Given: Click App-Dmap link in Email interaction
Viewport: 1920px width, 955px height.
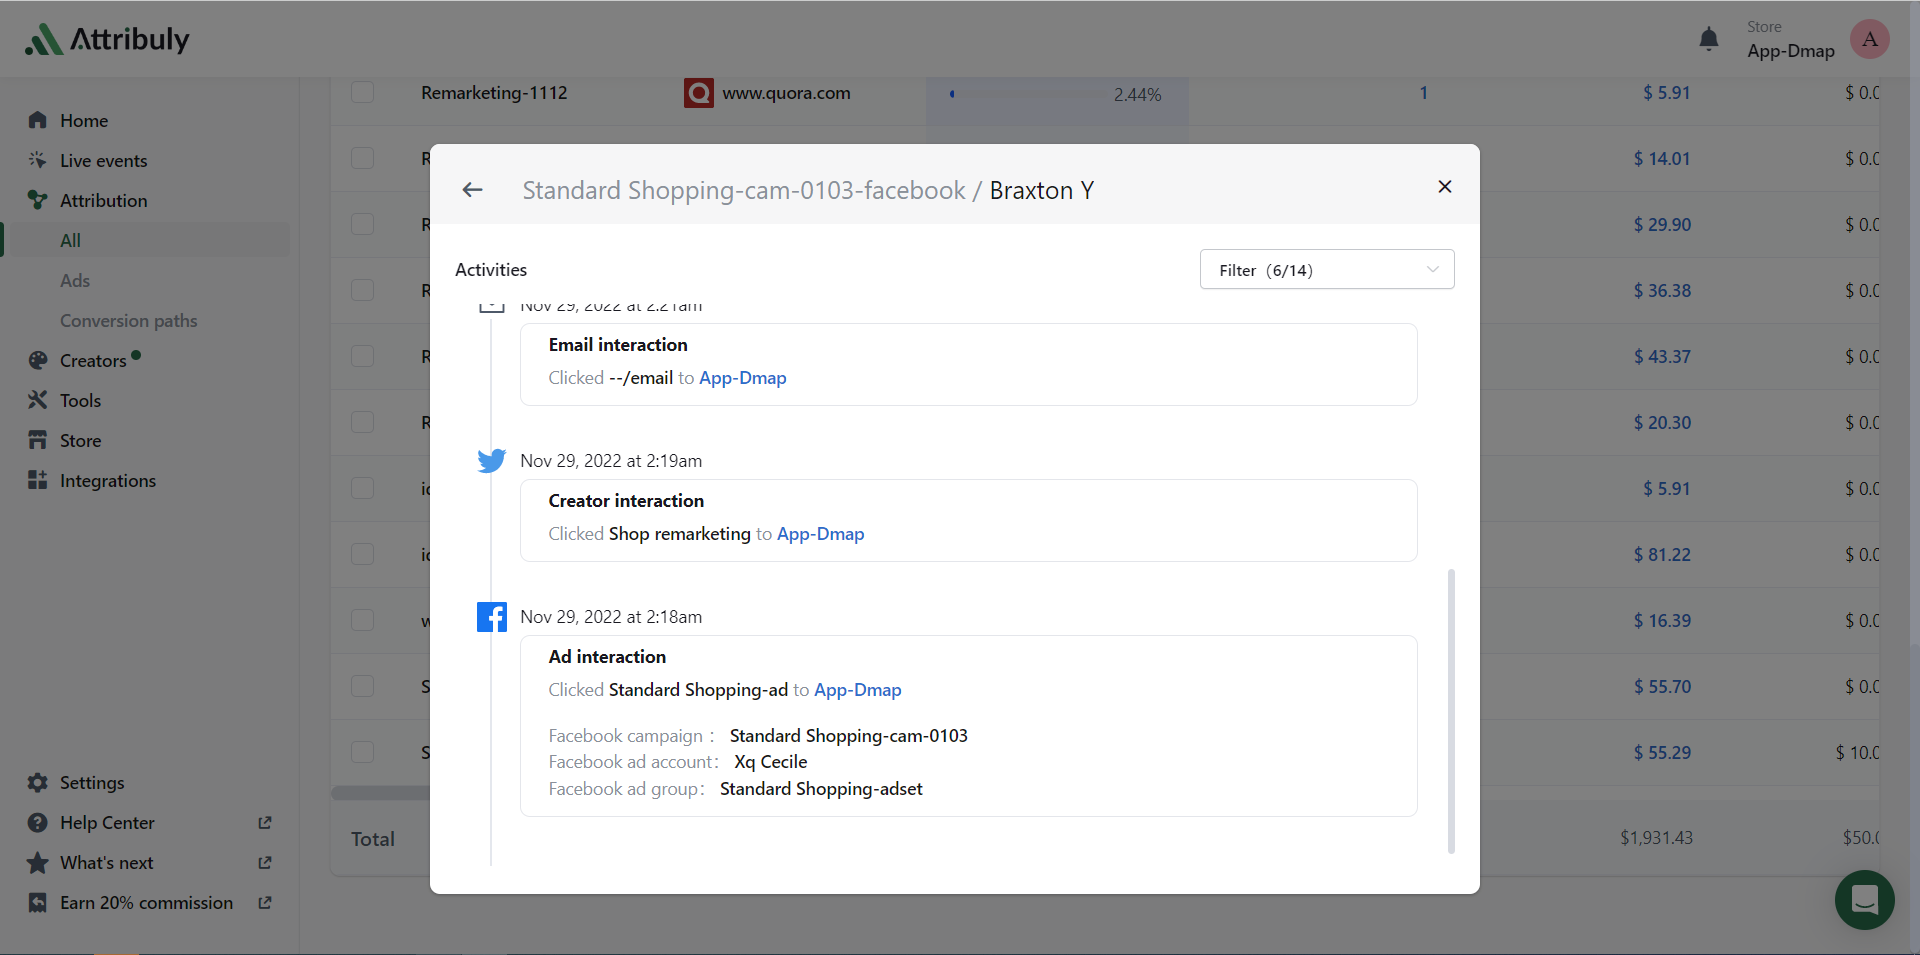Looking at the screenshot, I should point(742,378).
